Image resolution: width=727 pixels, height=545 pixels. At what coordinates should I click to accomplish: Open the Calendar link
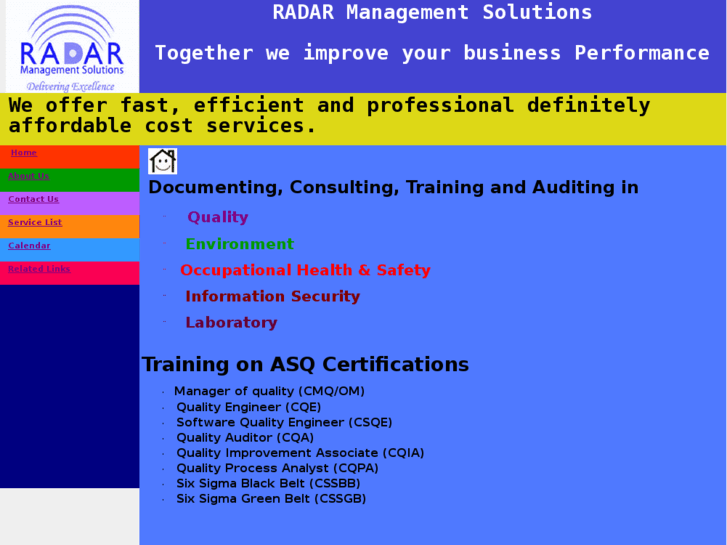point(29,245)
